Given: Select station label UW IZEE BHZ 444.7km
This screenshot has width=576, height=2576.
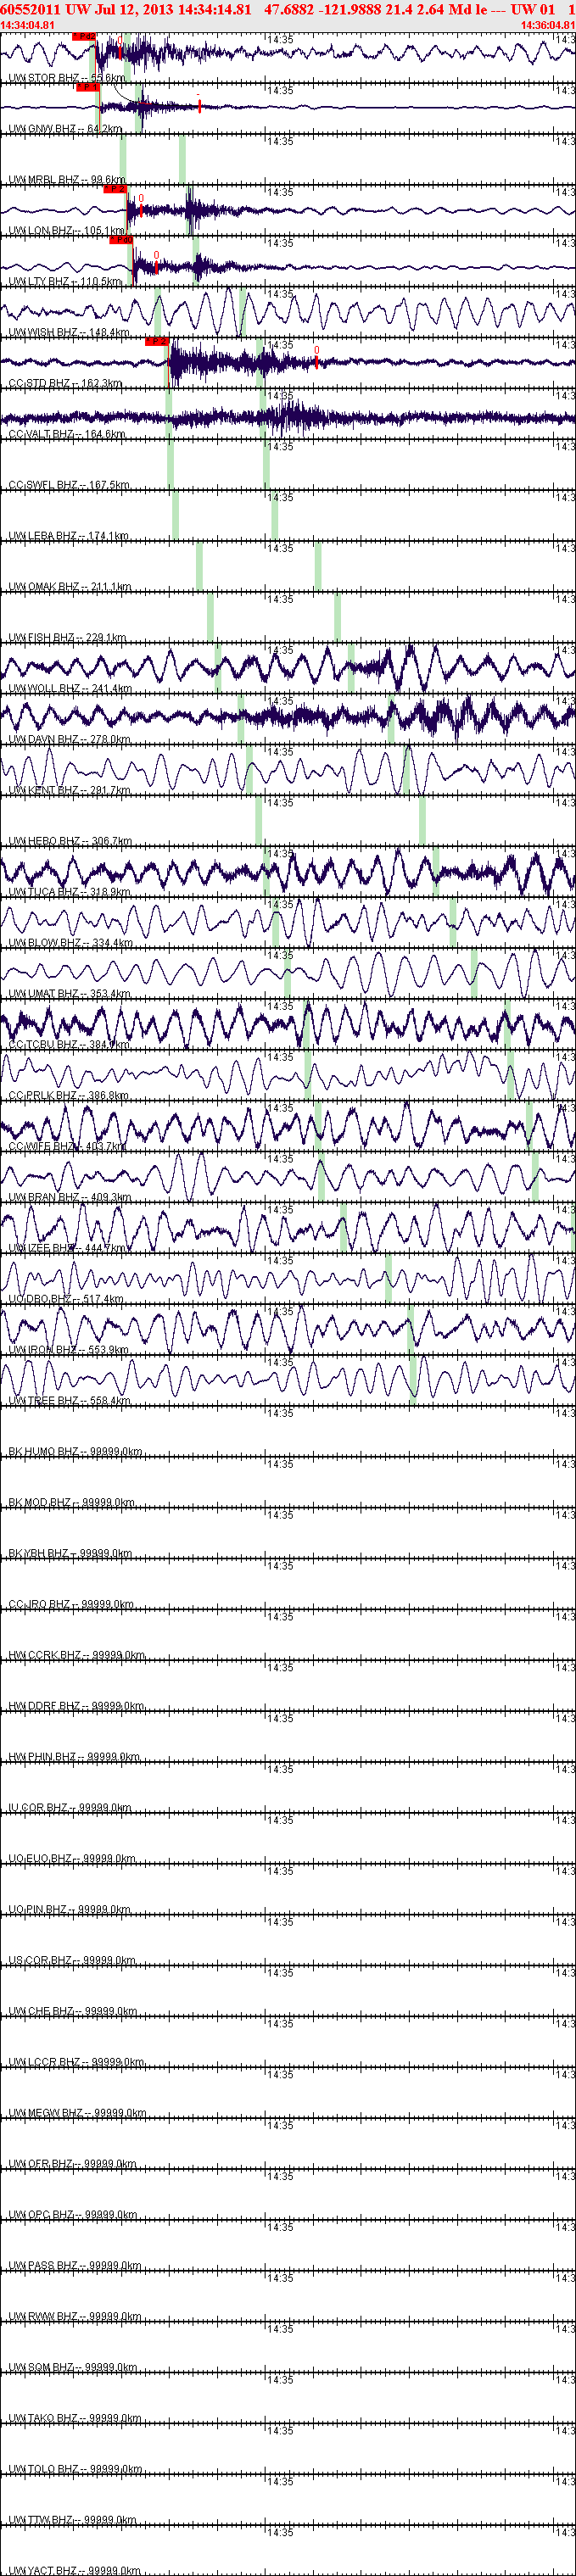Looking at the screenshot, I should point(68,1249).
